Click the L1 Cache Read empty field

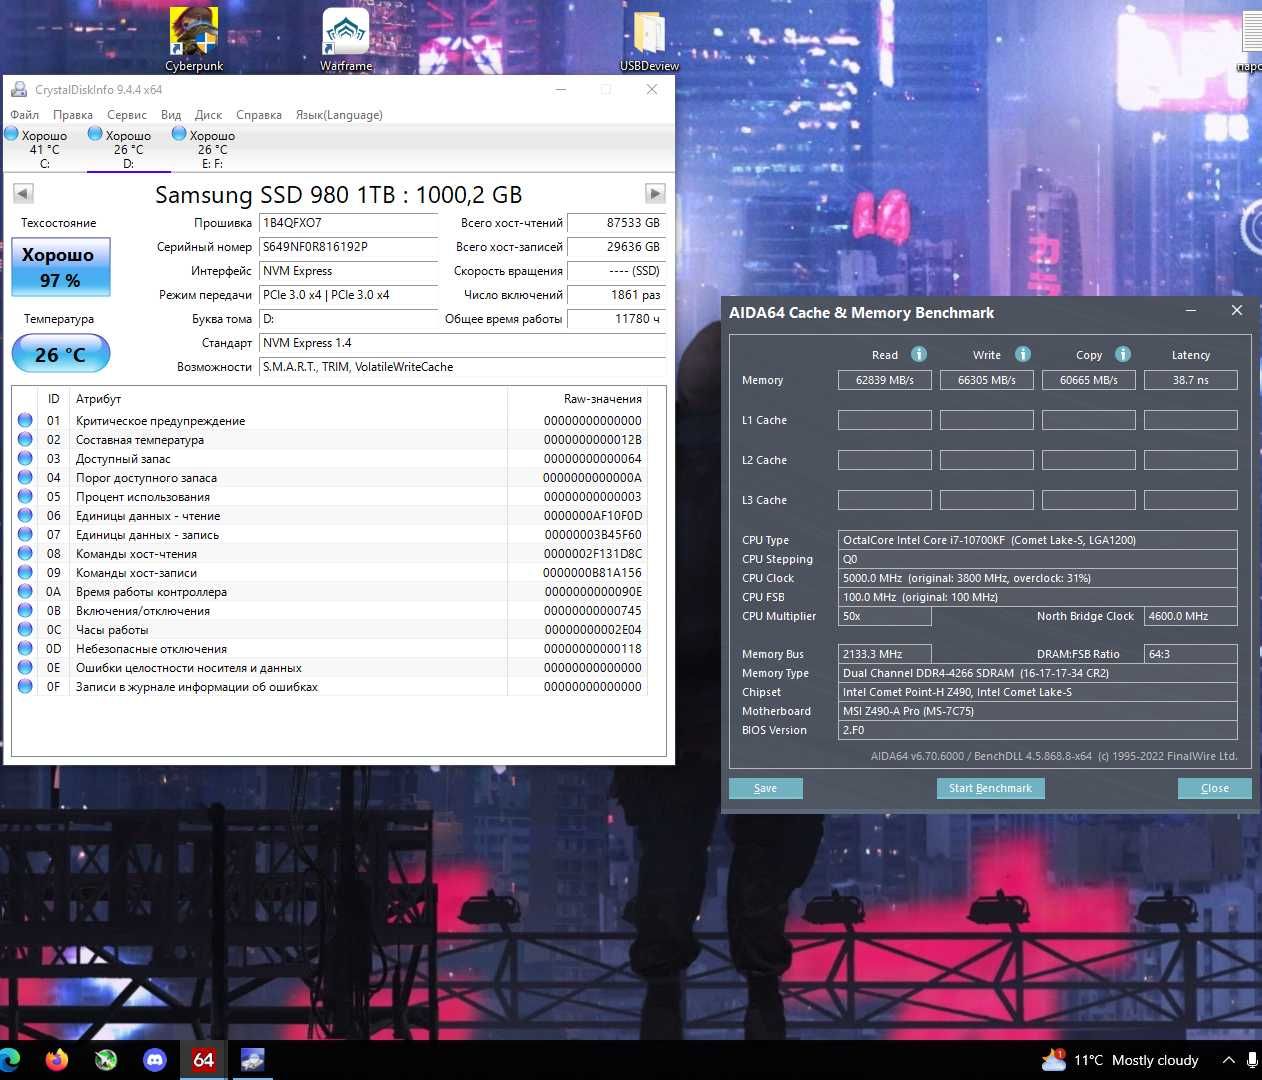click(885, 420)
